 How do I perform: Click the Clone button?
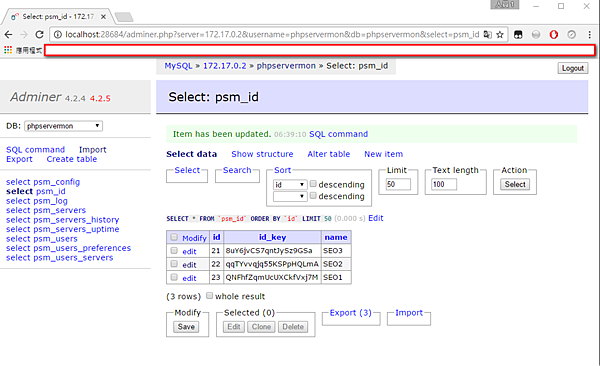pyautogui.click(x=261, y=327)
